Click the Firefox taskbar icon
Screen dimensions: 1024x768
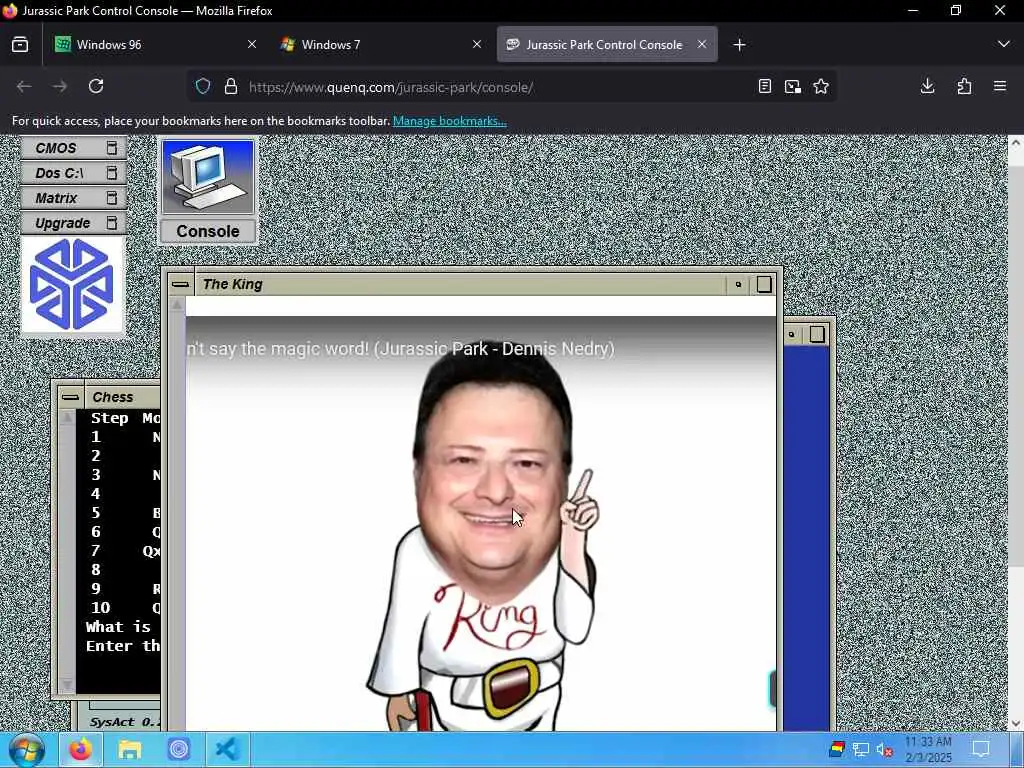point(81,750)
